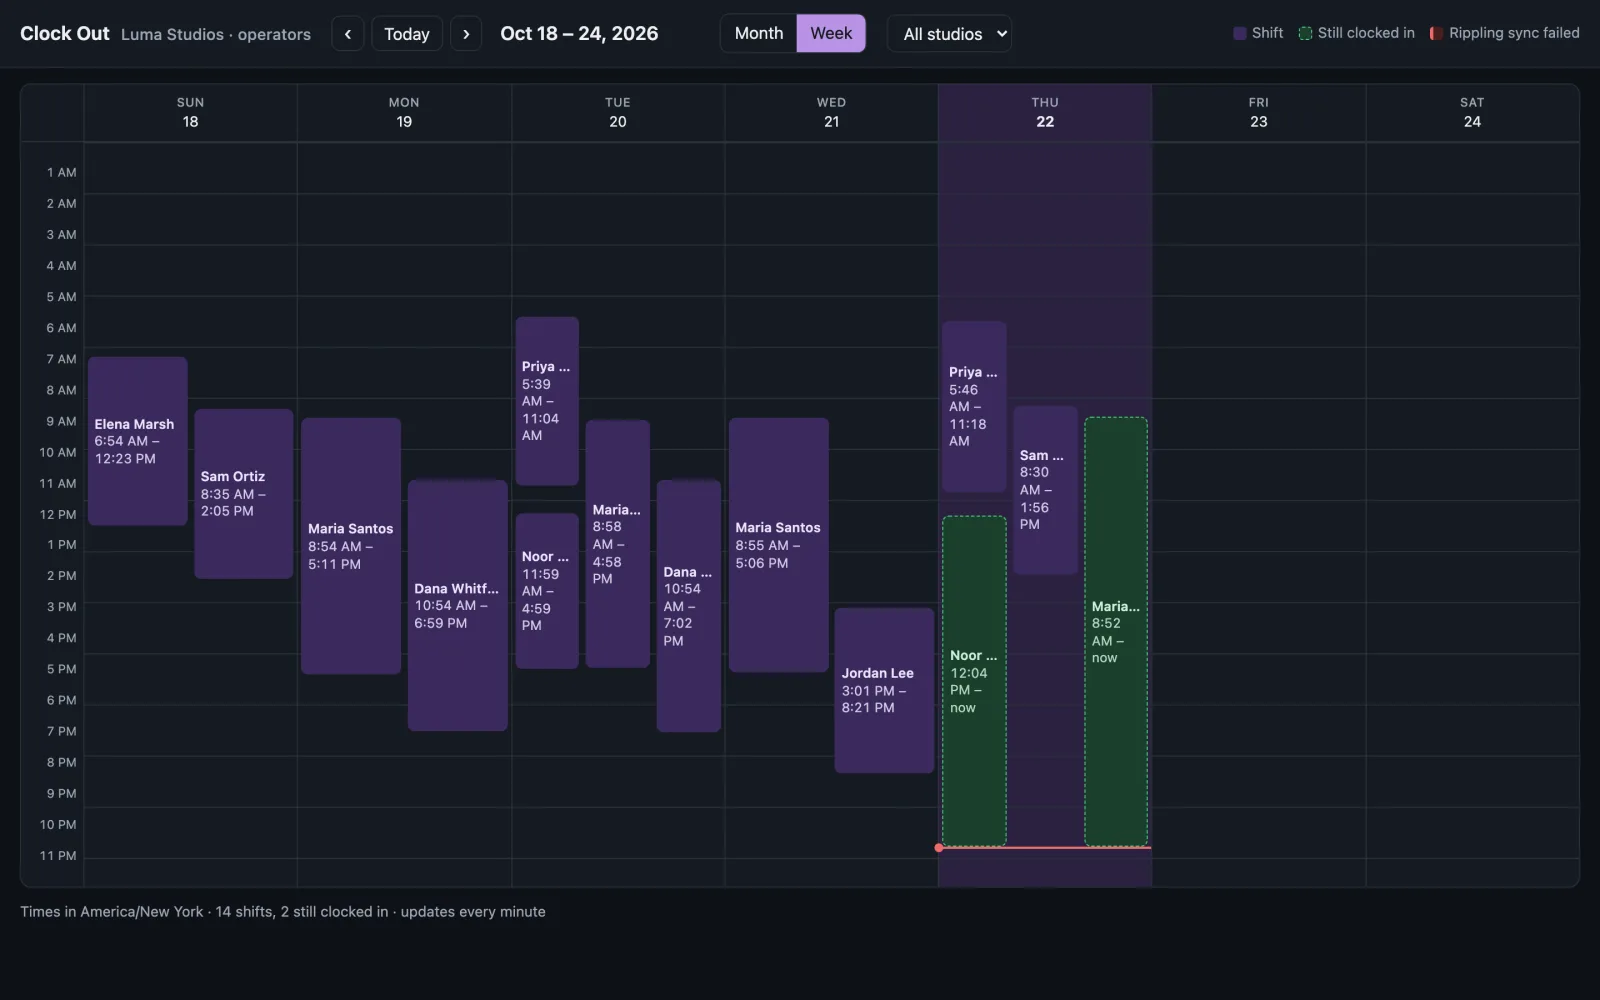The image size is (1600, 1000).
Task: Click the Rippling sync failed legend label
Action: point(1514,33)
